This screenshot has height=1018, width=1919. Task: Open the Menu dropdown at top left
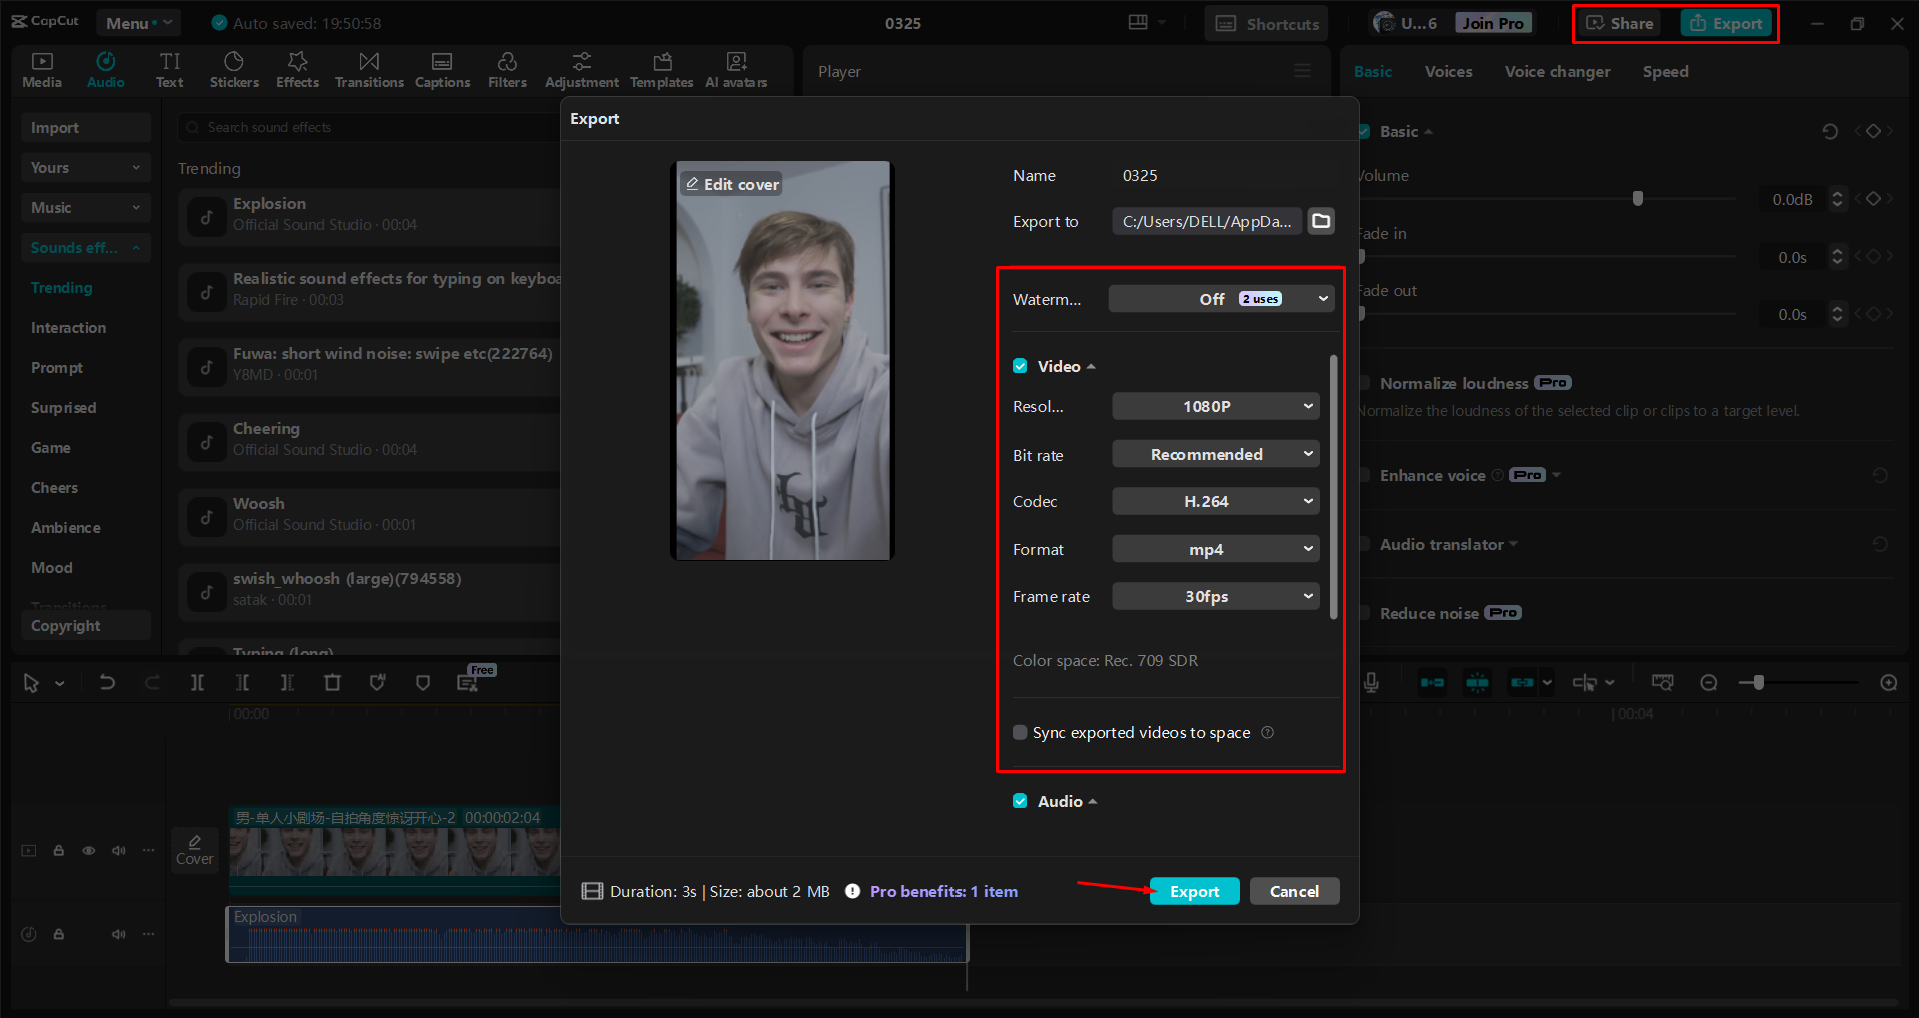click(138, 22)
